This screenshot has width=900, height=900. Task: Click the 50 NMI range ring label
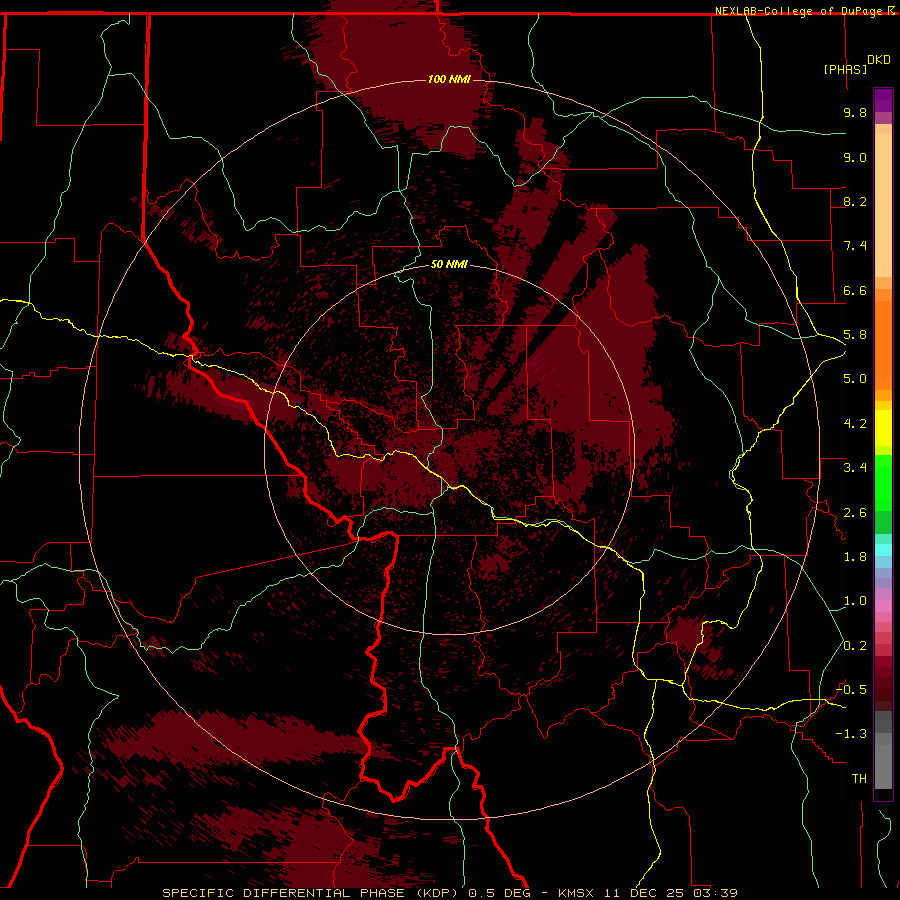click(x=449, y=265)
